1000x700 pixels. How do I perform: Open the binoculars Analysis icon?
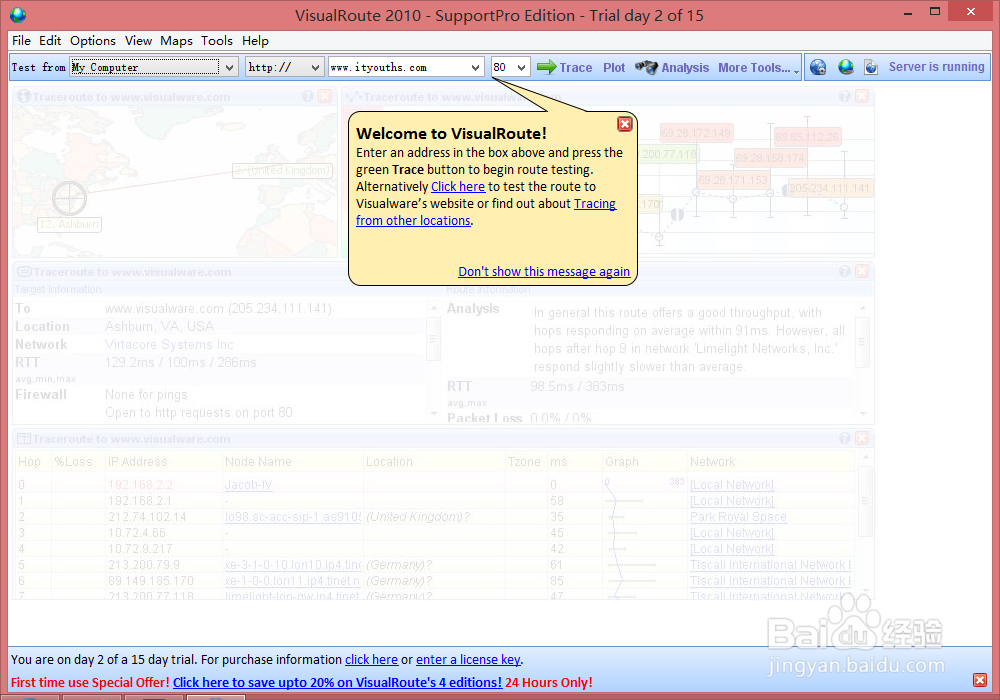[x=646, y=67]
